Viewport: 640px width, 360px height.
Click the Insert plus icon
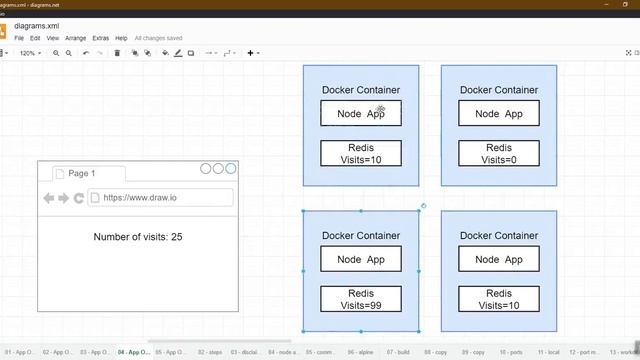pos(251,53)
